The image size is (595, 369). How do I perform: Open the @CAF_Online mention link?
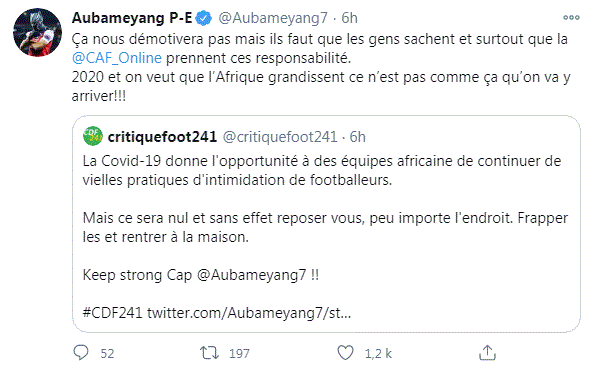(117, 58)
